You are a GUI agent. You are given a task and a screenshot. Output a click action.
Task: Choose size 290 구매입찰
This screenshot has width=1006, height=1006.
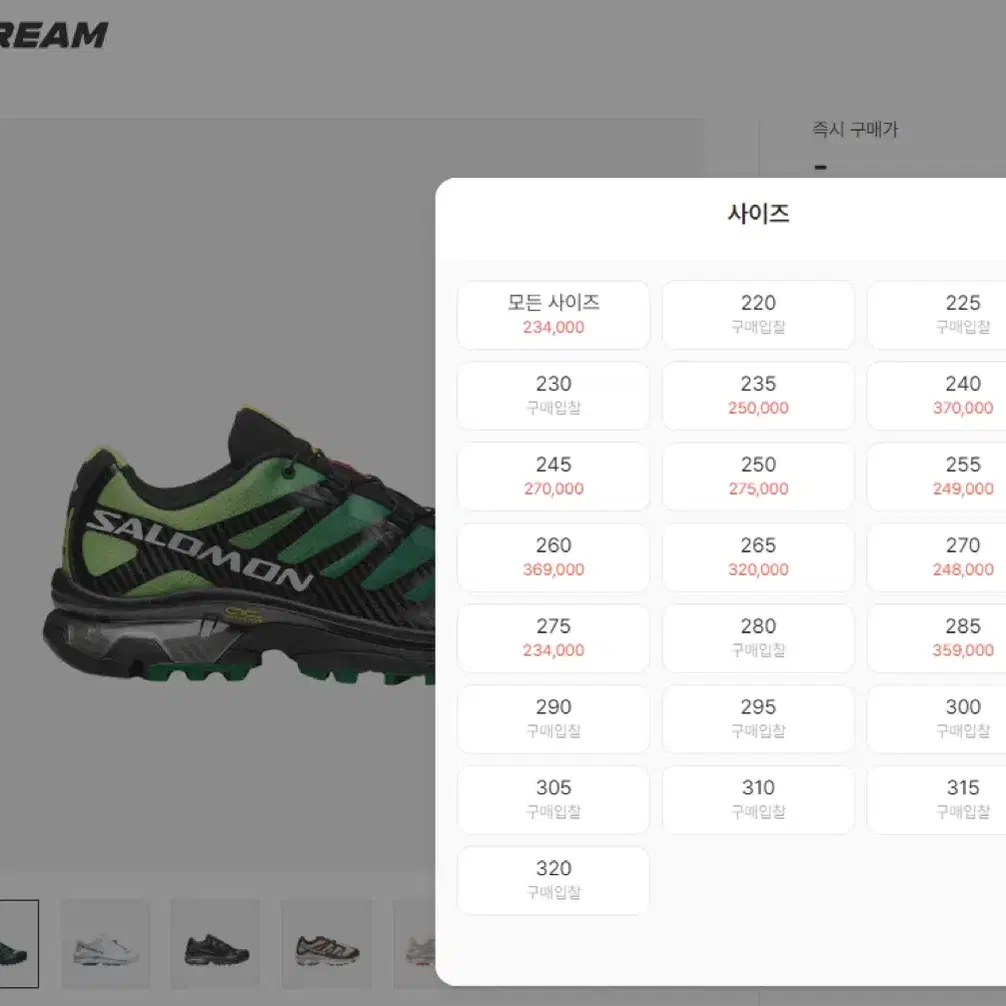(553, 719)
